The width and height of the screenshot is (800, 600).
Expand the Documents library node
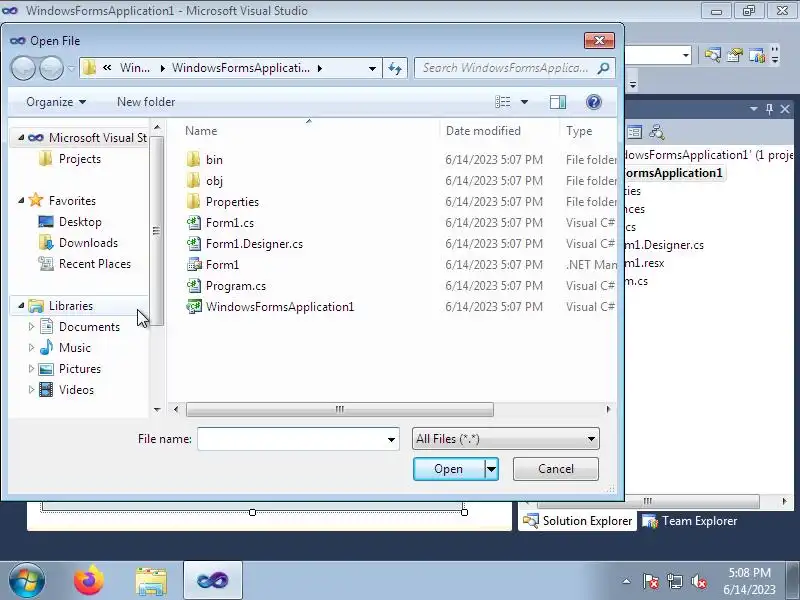[31, 327]
